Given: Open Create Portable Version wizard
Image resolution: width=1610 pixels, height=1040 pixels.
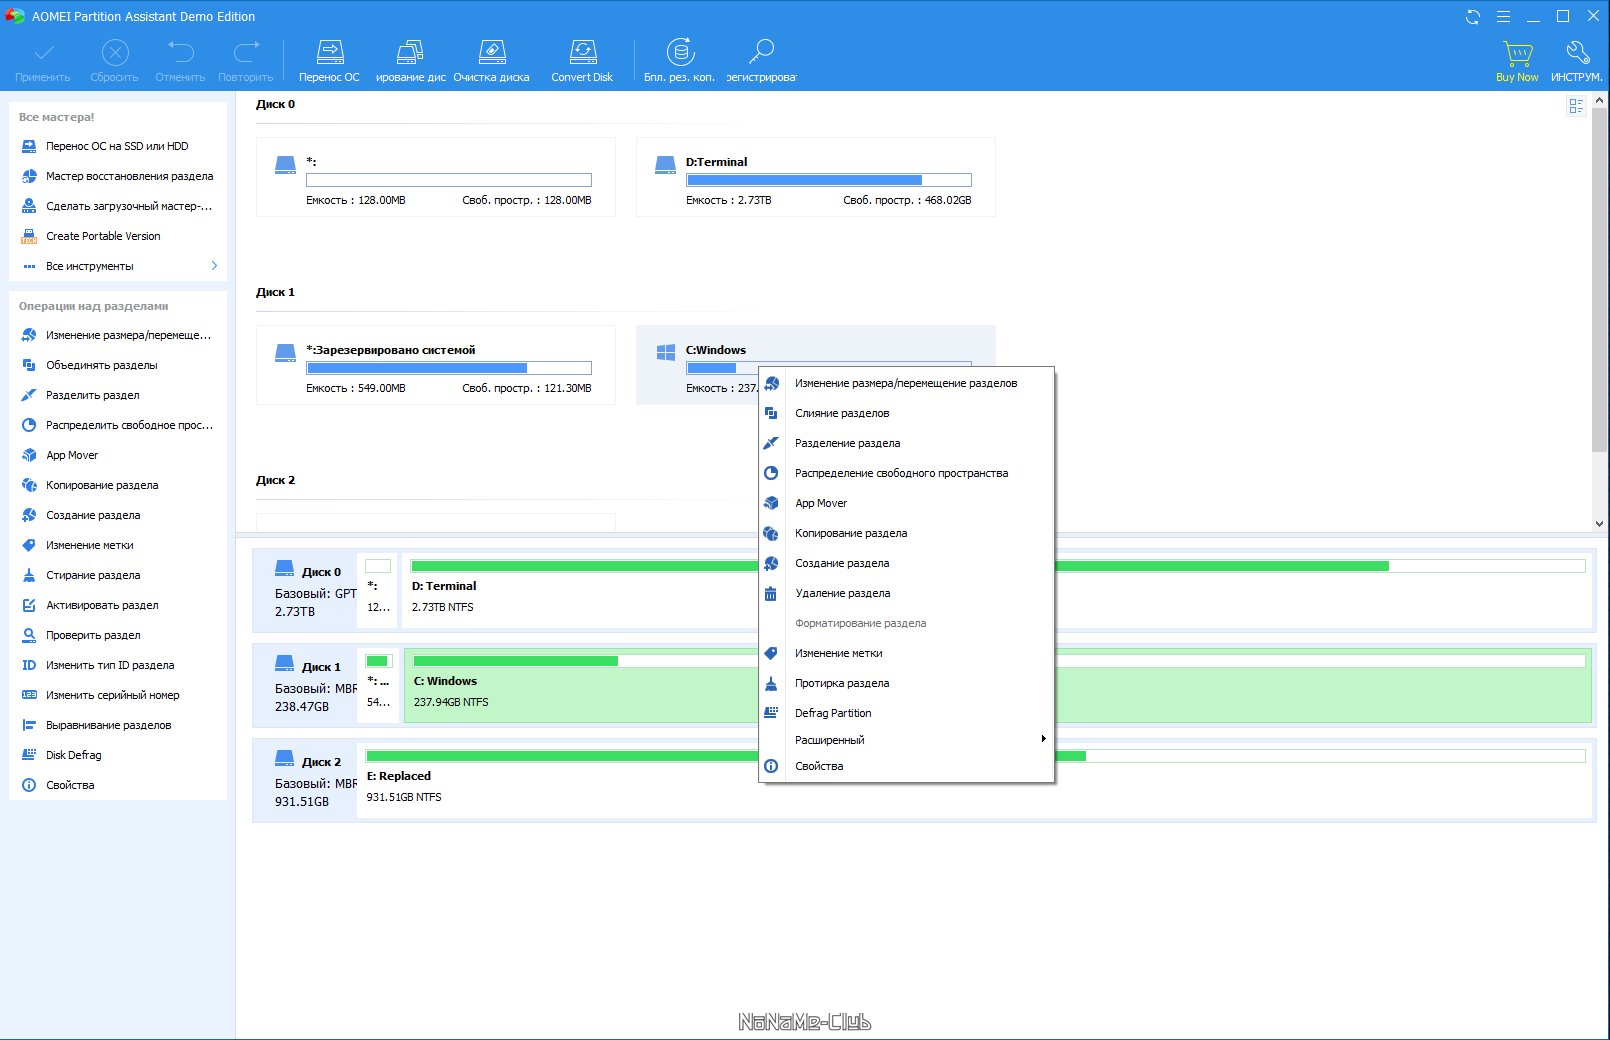Looking at the screenshot, I should (x=103, y=236).
